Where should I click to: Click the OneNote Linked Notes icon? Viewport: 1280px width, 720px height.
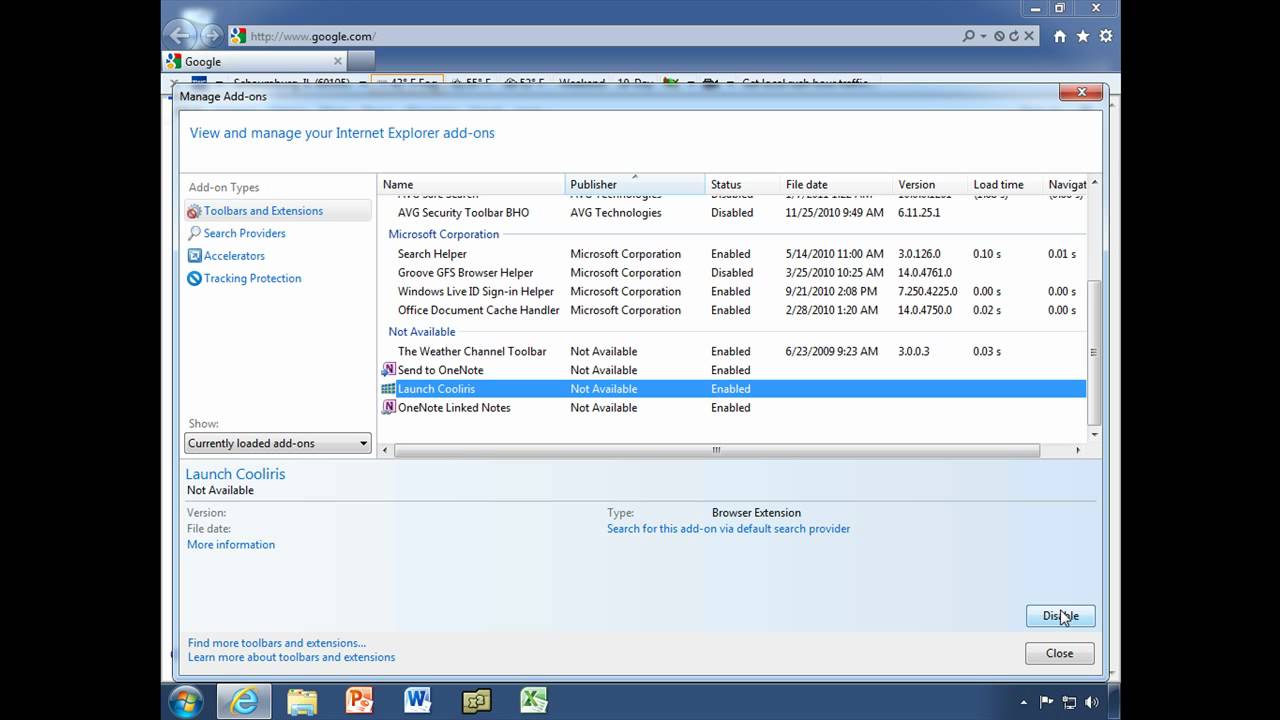pyautogui.click(x=389, y=408)
